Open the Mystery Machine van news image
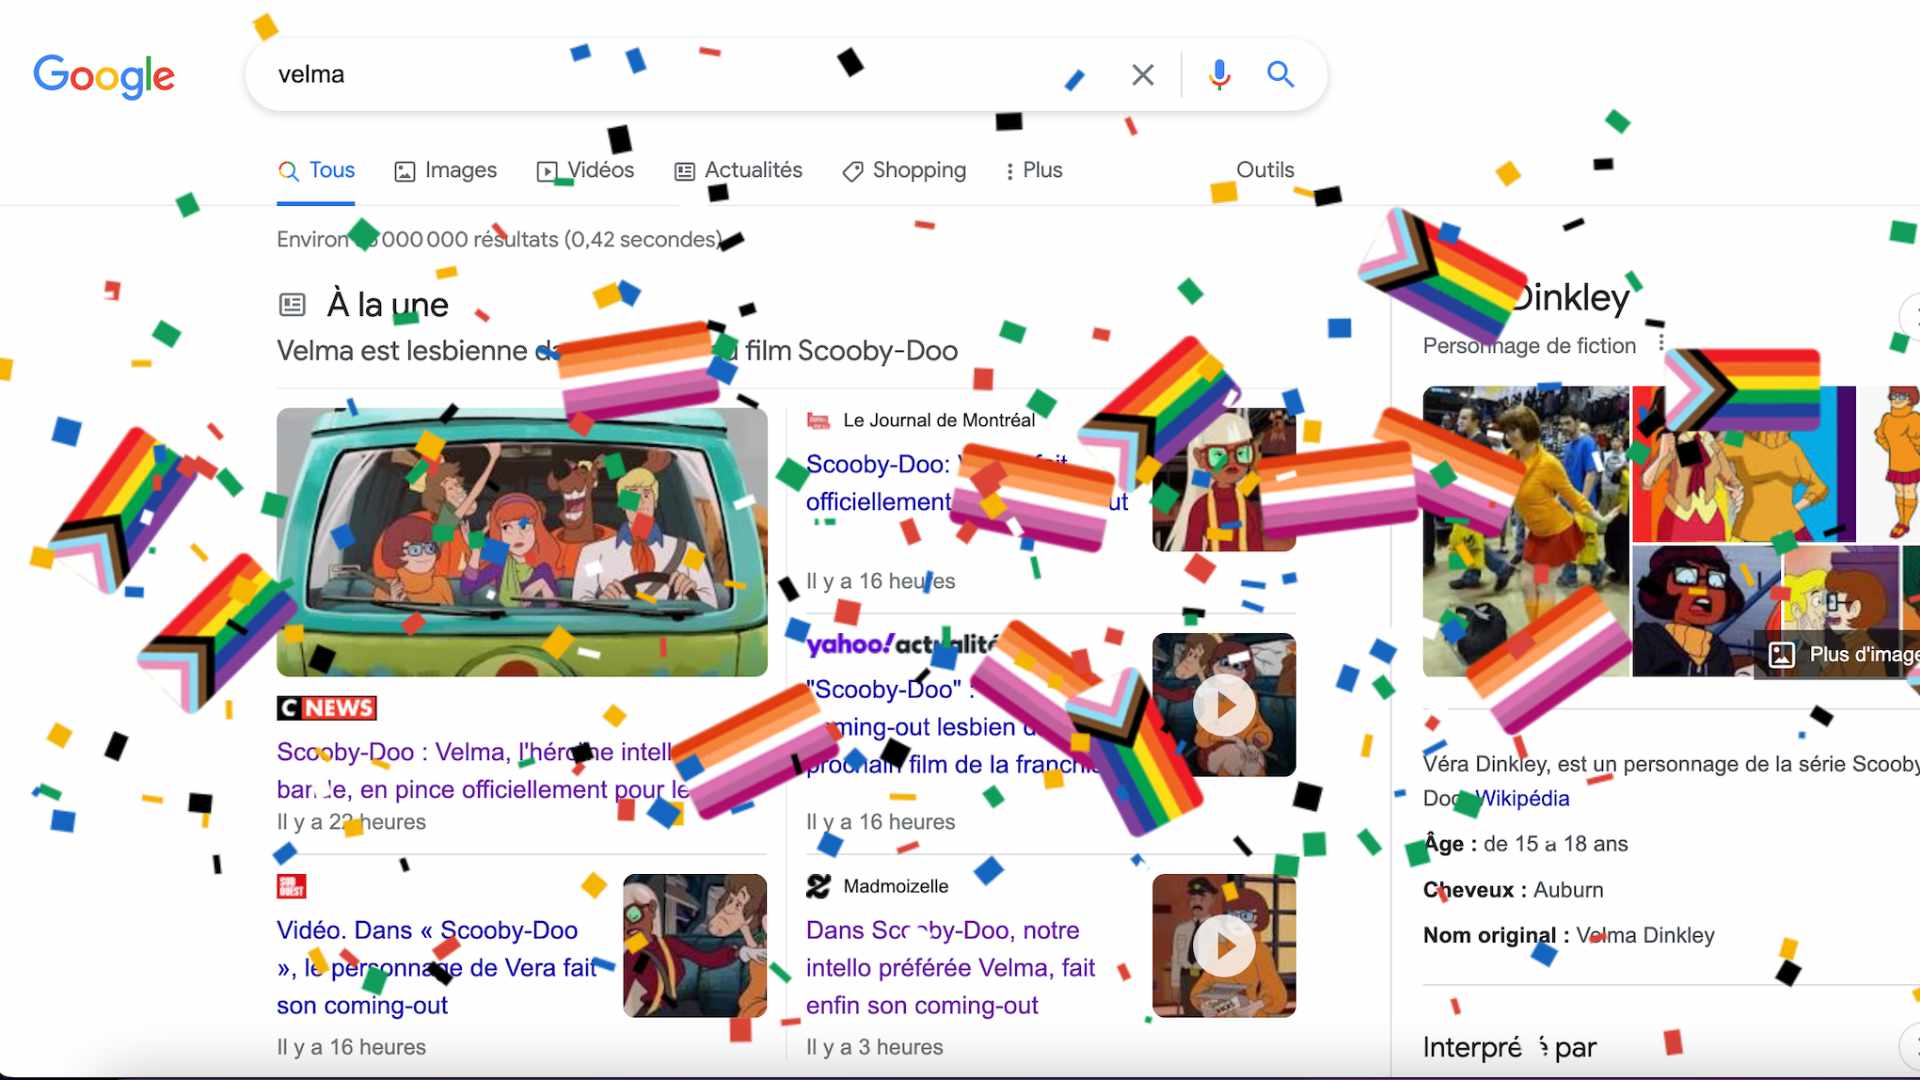 [x=522, y=542]
